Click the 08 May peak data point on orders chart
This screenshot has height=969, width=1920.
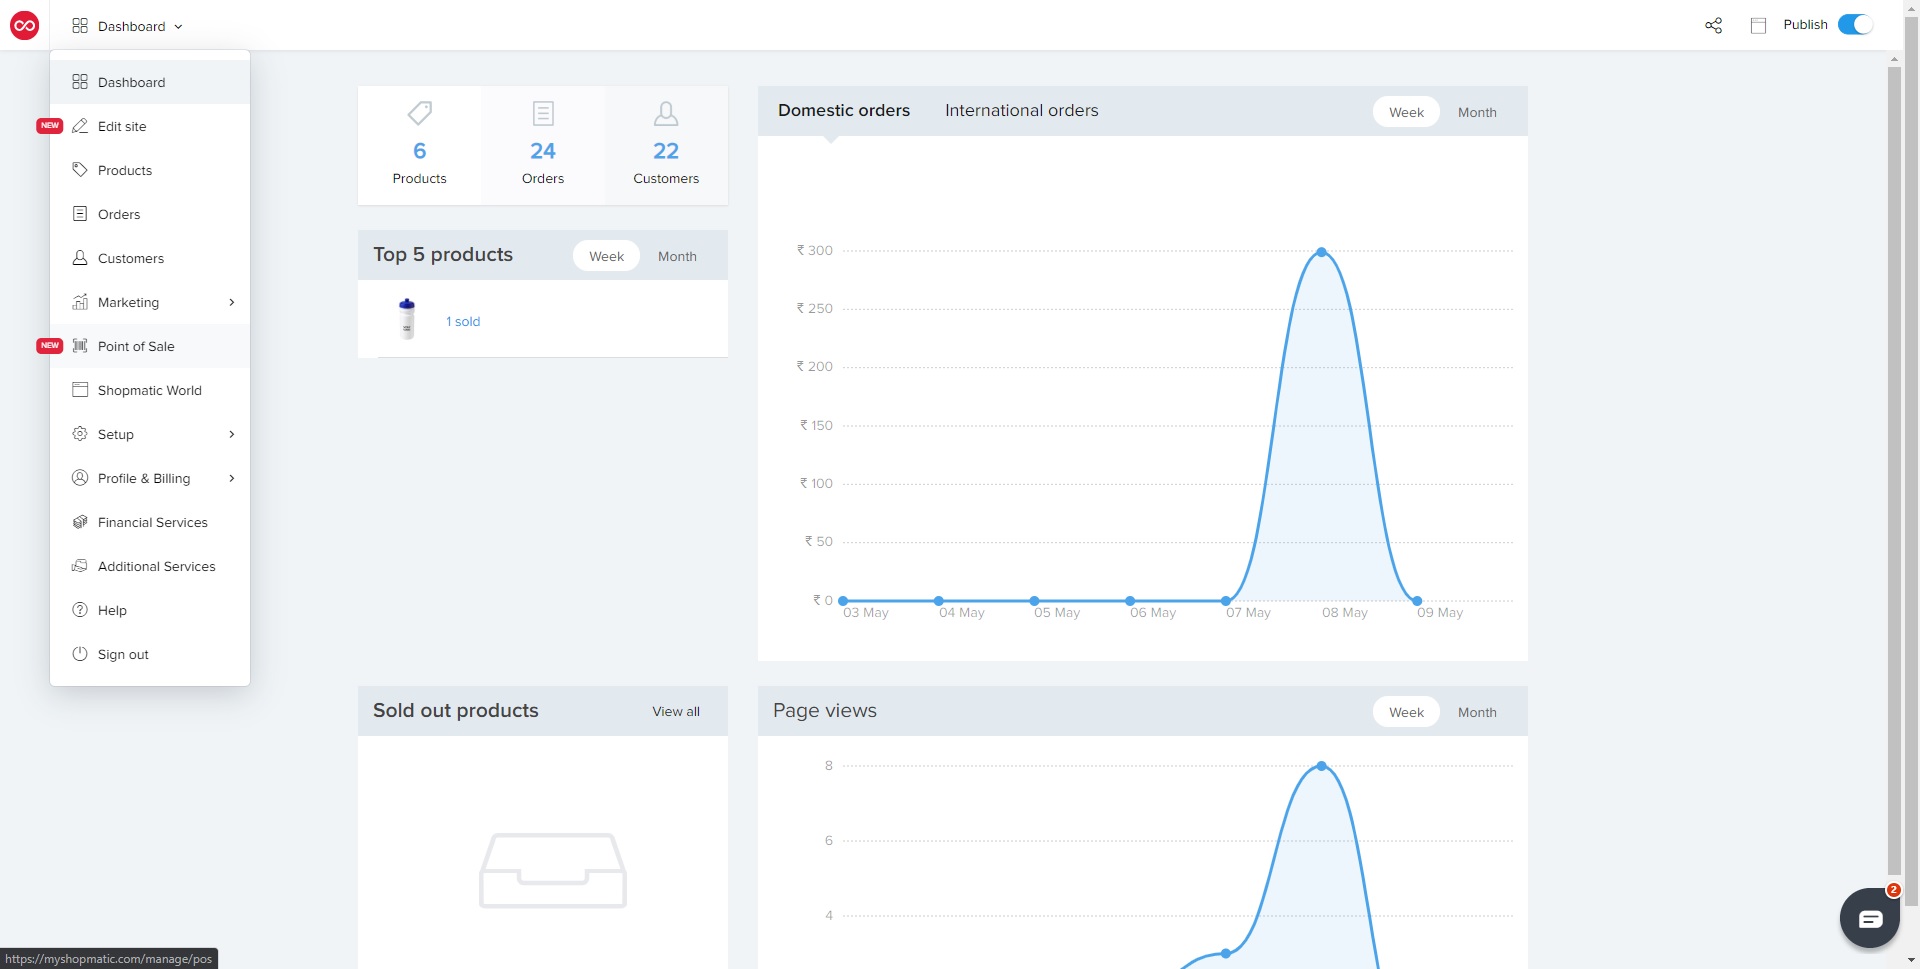[1321, 252]
